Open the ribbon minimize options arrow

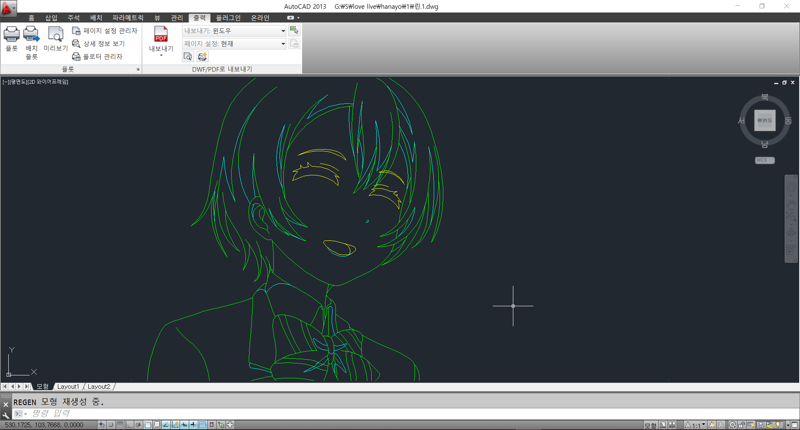tap(298, 18)
